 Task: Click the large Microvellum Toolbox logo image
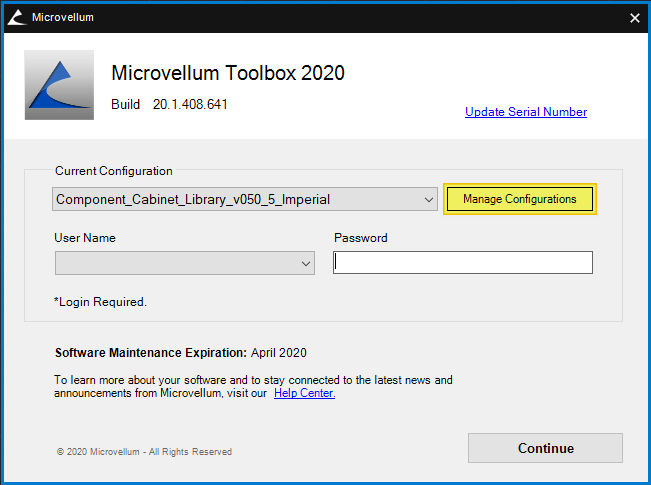59,85
